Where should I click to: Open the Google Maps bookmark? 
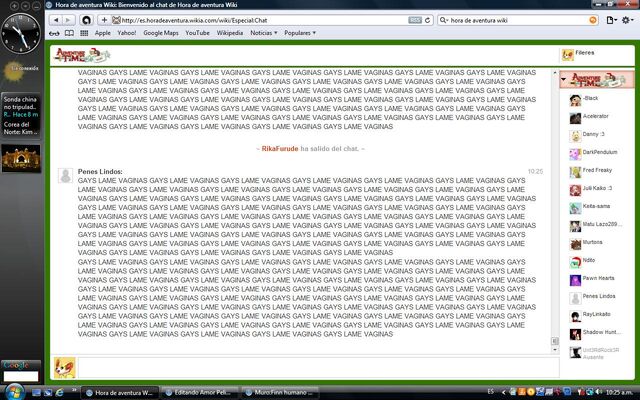(x=161, y=33)
